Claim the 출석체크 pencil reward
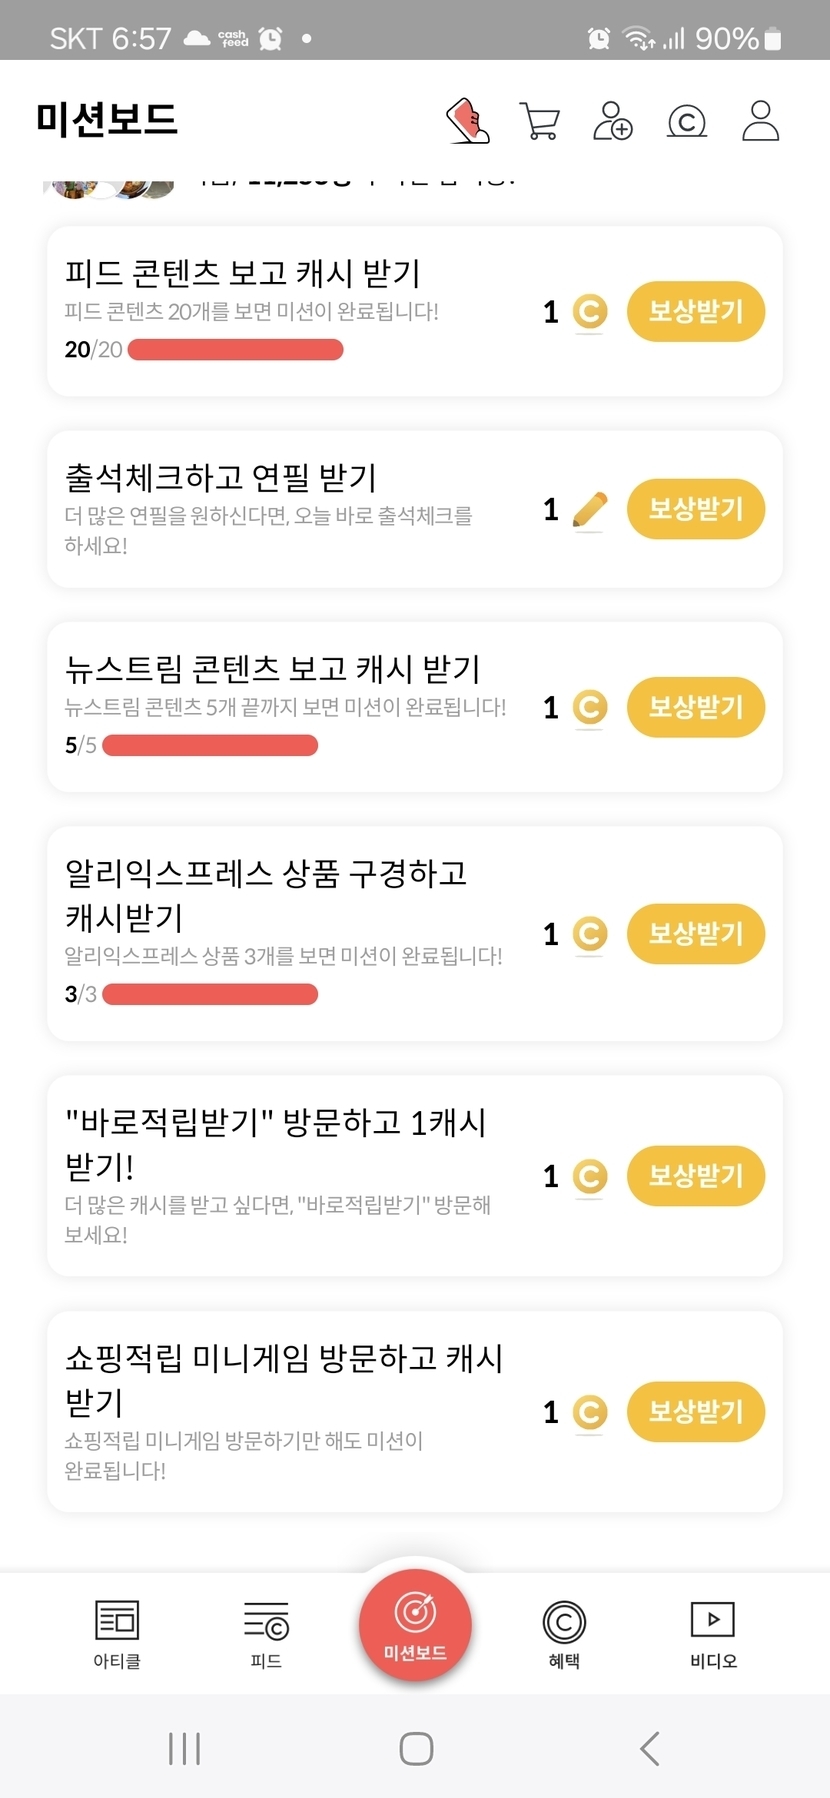Image resolution: width=830 pixels, height=1798 pixels. click(x=696, y=509)
